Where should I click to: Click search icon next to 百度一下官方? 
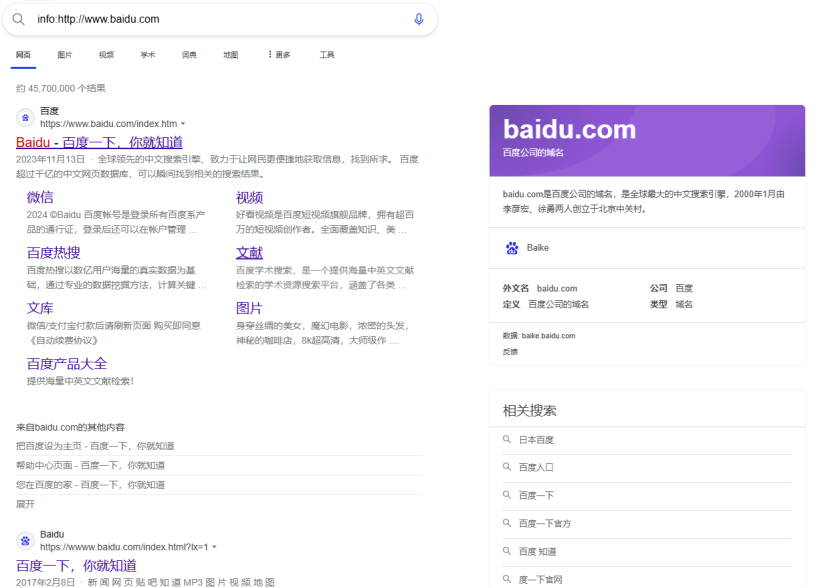tap(507, 523)
